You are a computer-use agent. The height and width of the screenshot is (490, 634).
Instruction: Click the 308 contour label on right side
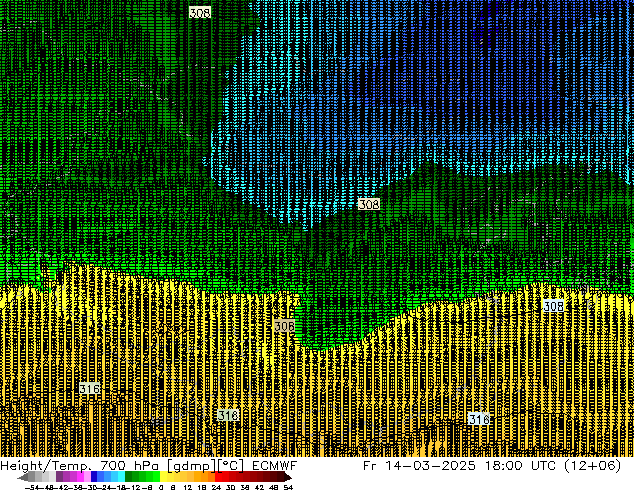553,306
